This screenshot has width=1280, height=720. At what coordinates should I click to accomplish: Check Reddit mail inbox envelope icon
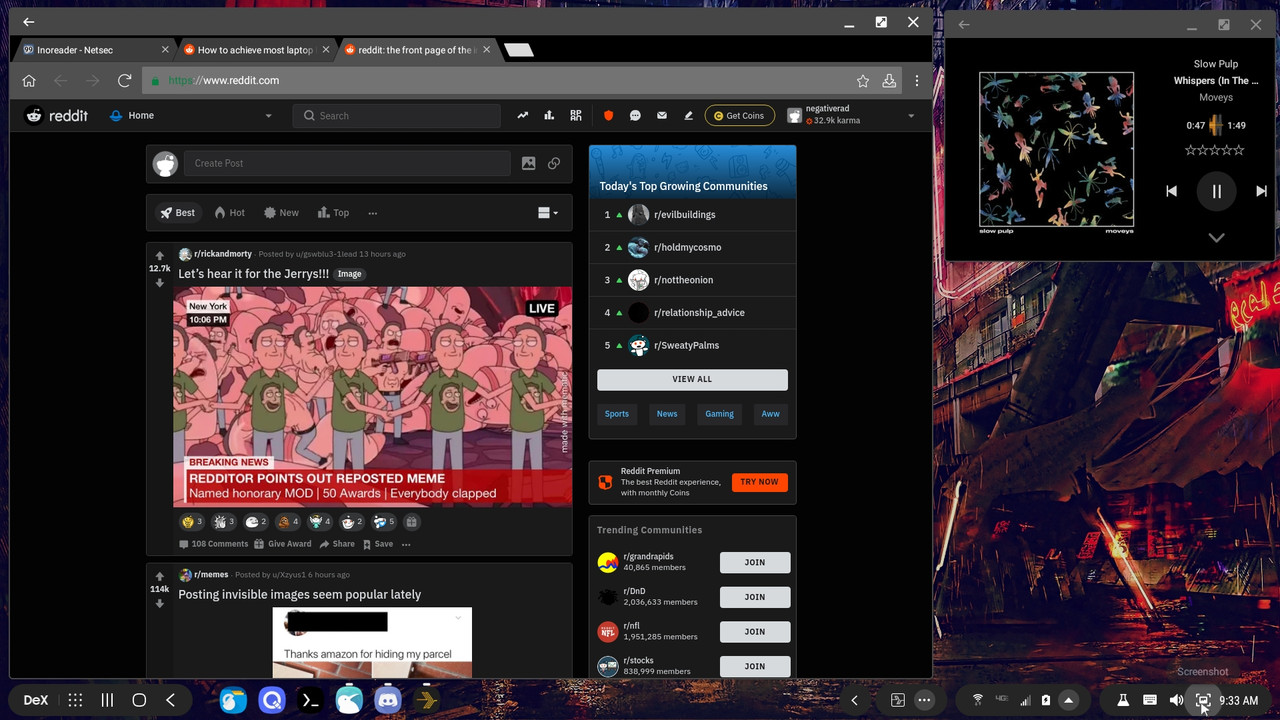coord(661,115)
